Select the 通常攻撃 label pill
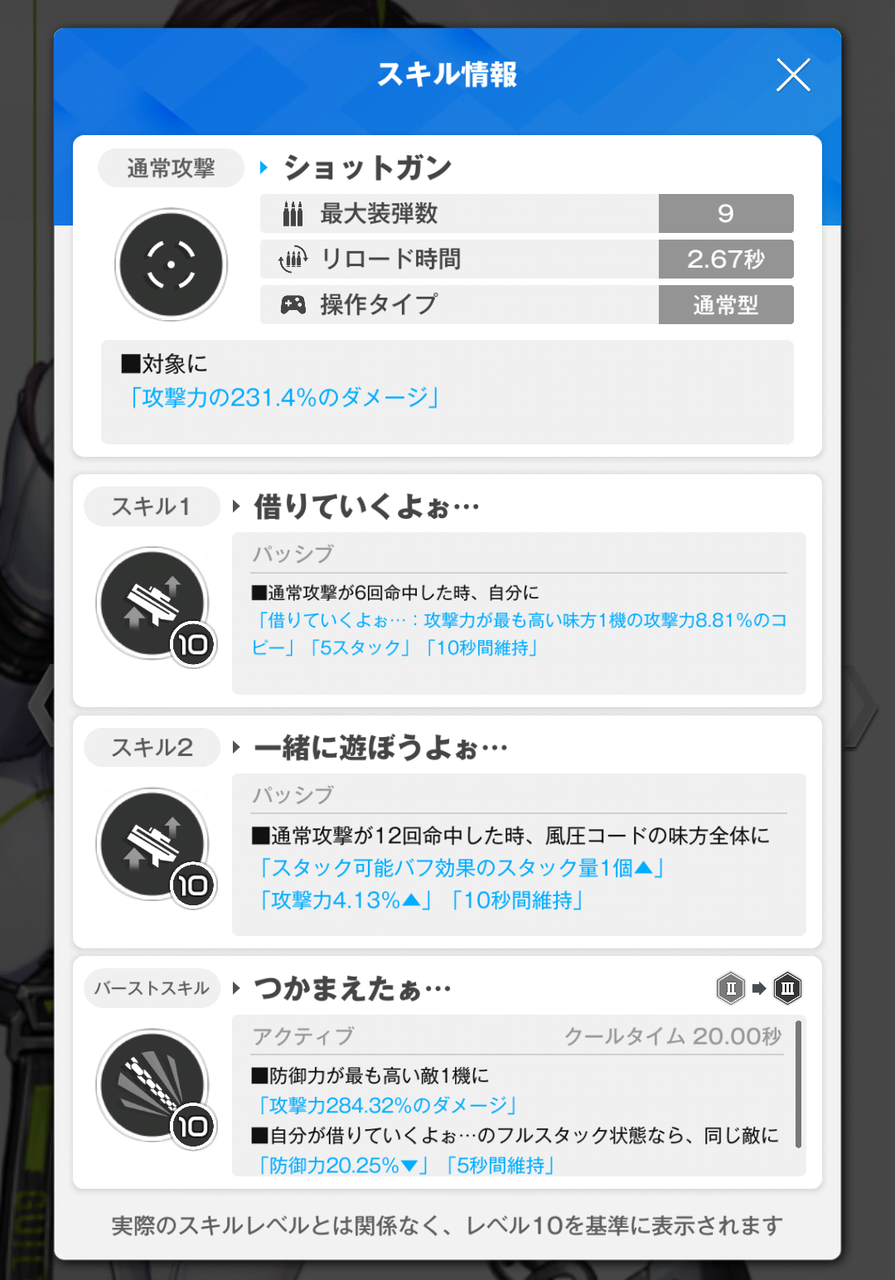895x1280 pixels. coord(171,168)
